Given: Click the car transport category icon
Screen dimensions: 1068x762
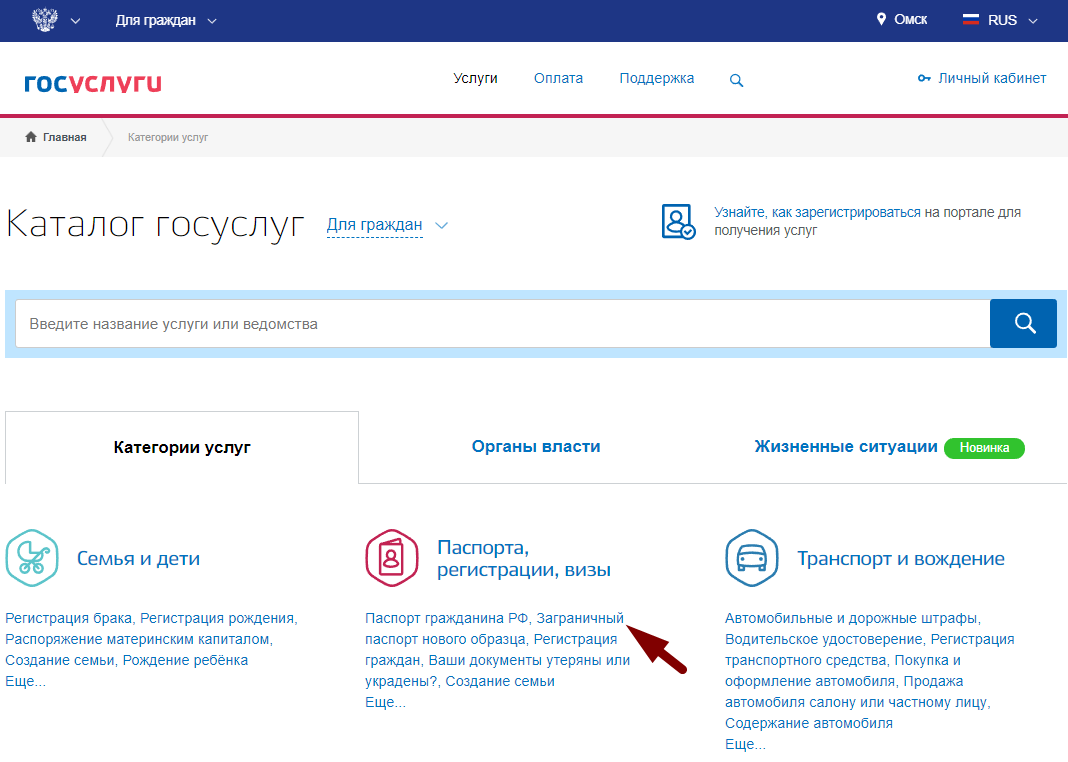Looking at the screenshot, I should coord(751,558).
